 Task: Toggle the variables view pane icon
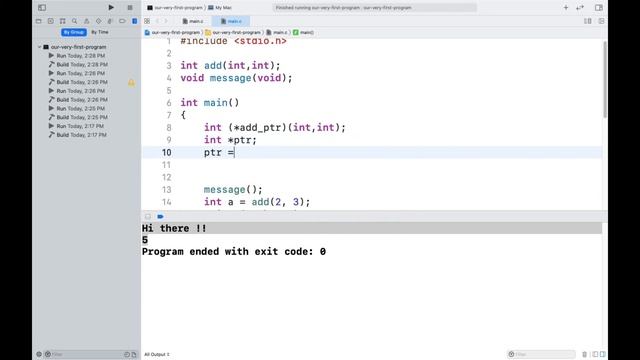point(595,354)
